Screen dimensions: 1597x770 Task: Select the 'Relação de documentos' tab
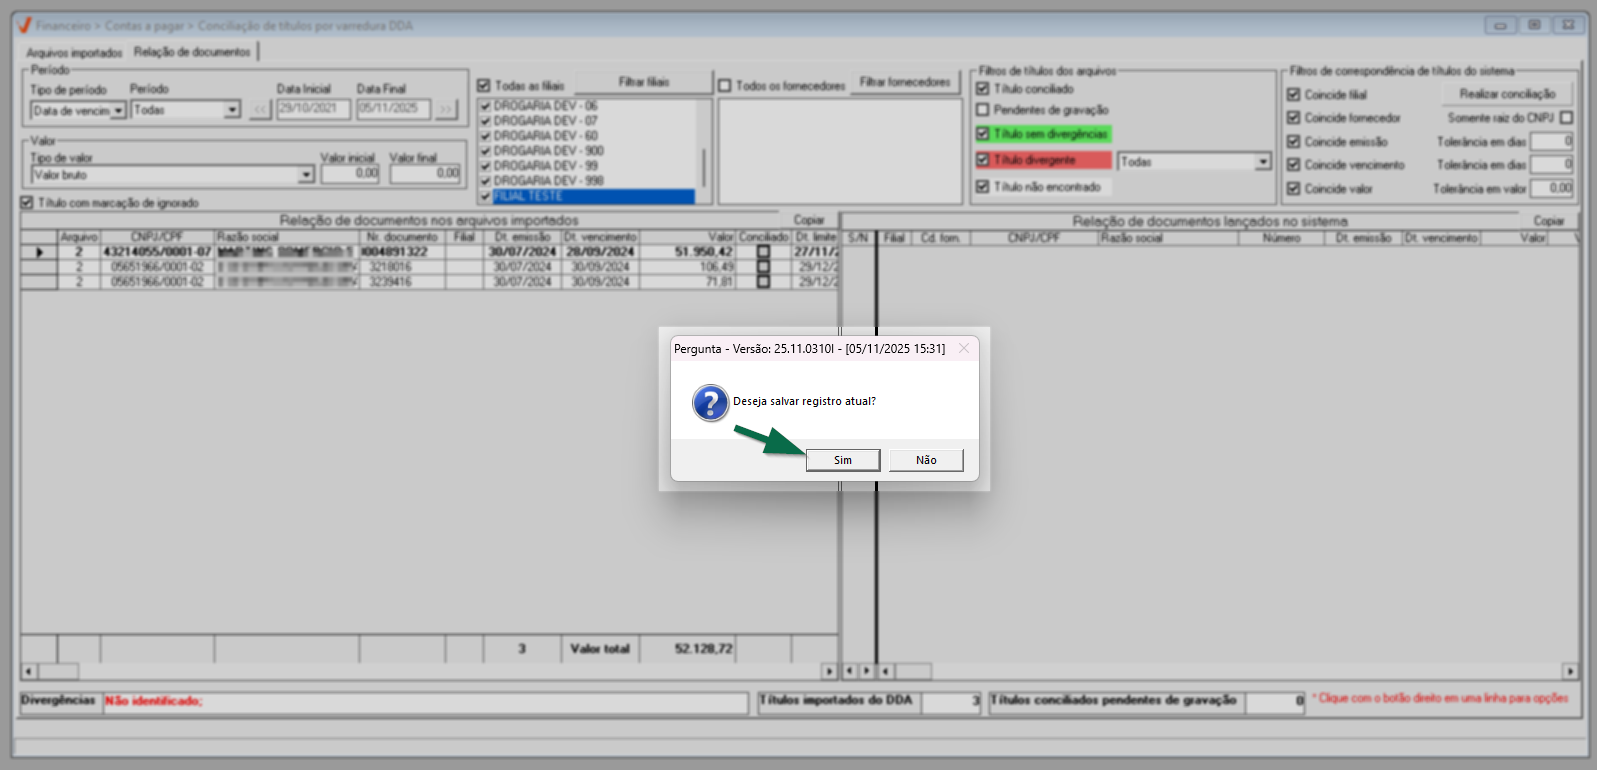(x=192, y=52)
